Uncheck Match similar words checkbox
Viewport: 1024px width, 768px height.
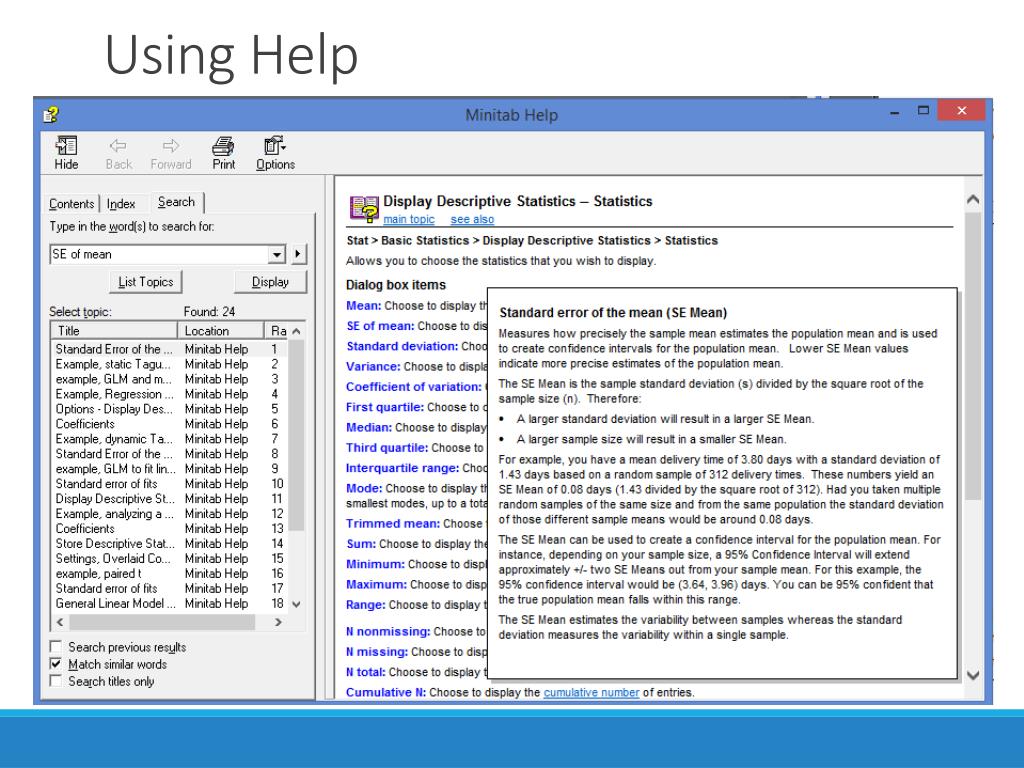click(56, 664)
